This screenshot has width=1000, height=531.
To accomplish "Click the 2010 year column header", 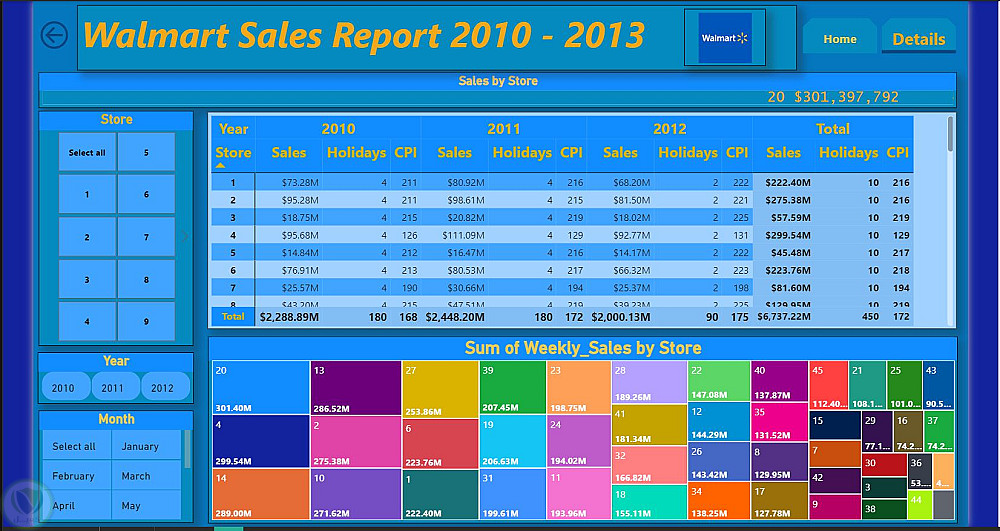I will [338, 129].
